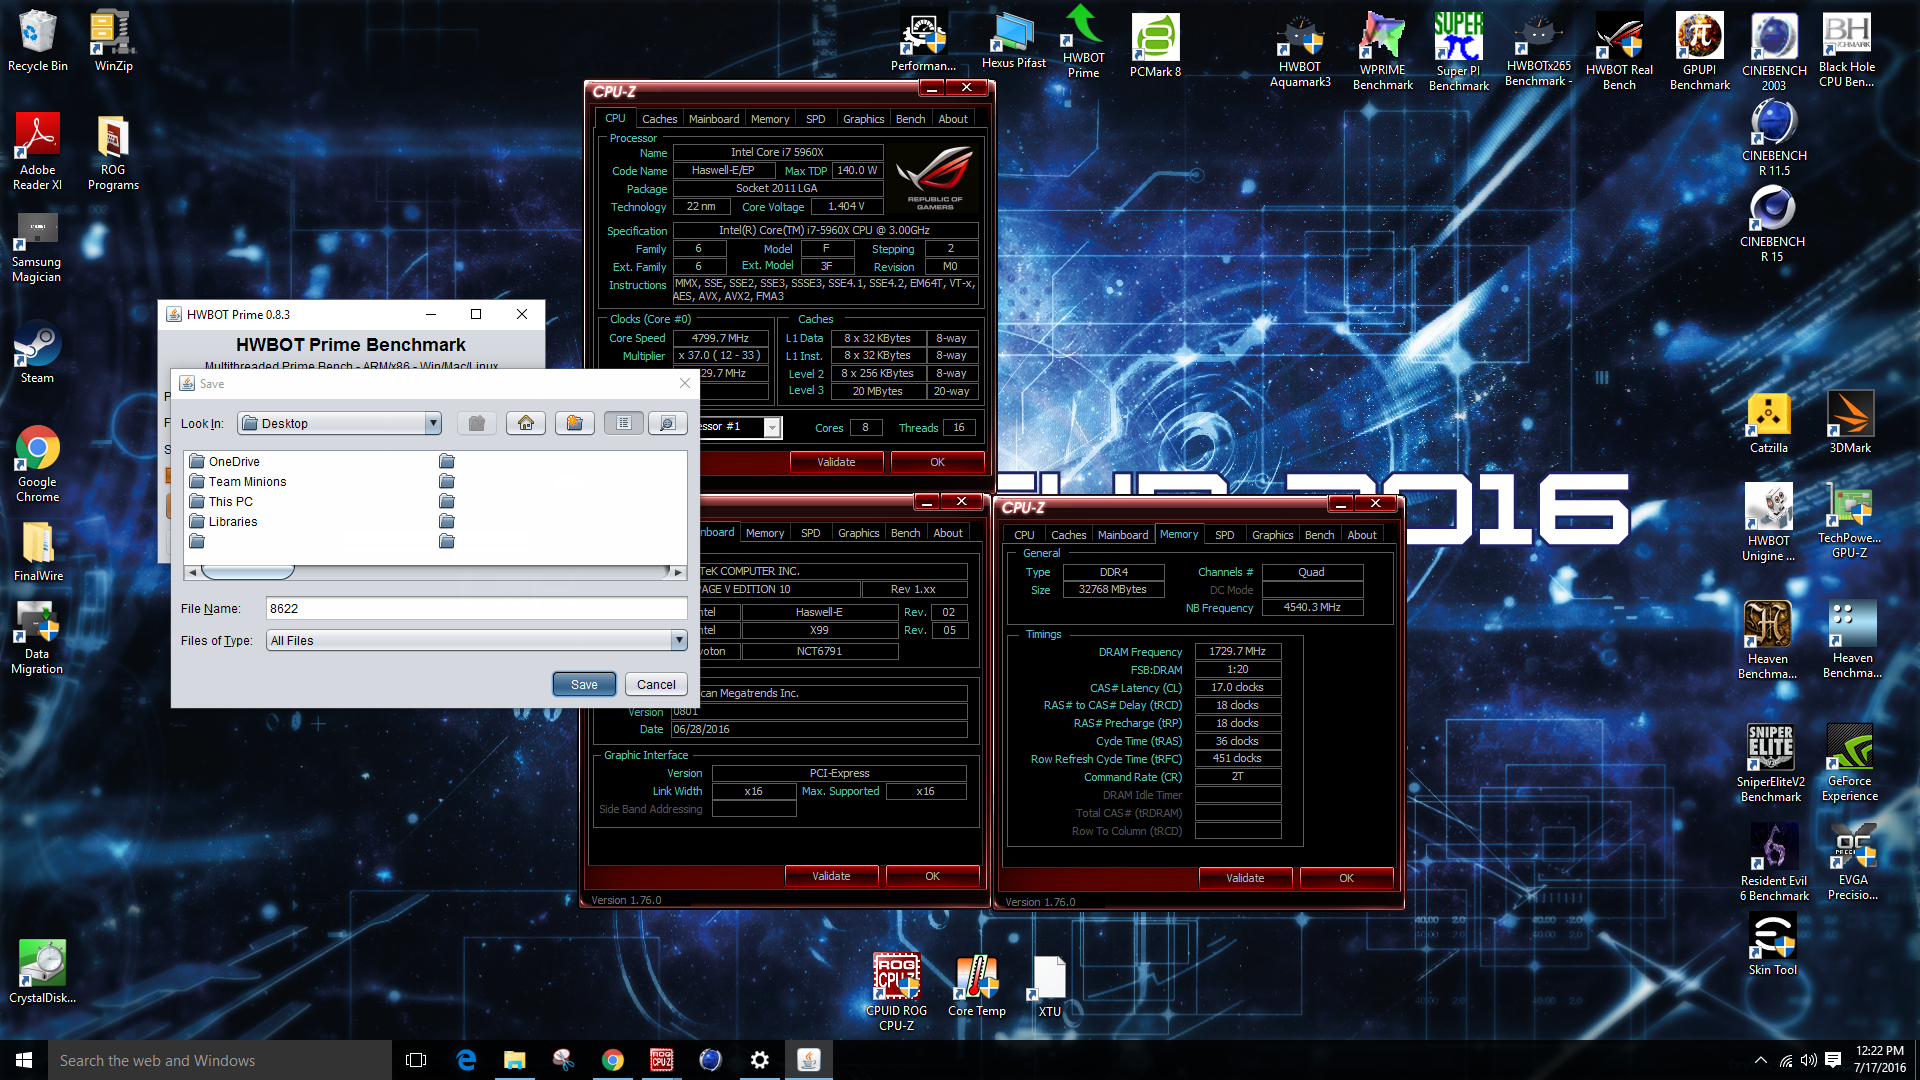Open Data Migration icon
This screenshot has height=1080, width=1920.
pos(37,639)
